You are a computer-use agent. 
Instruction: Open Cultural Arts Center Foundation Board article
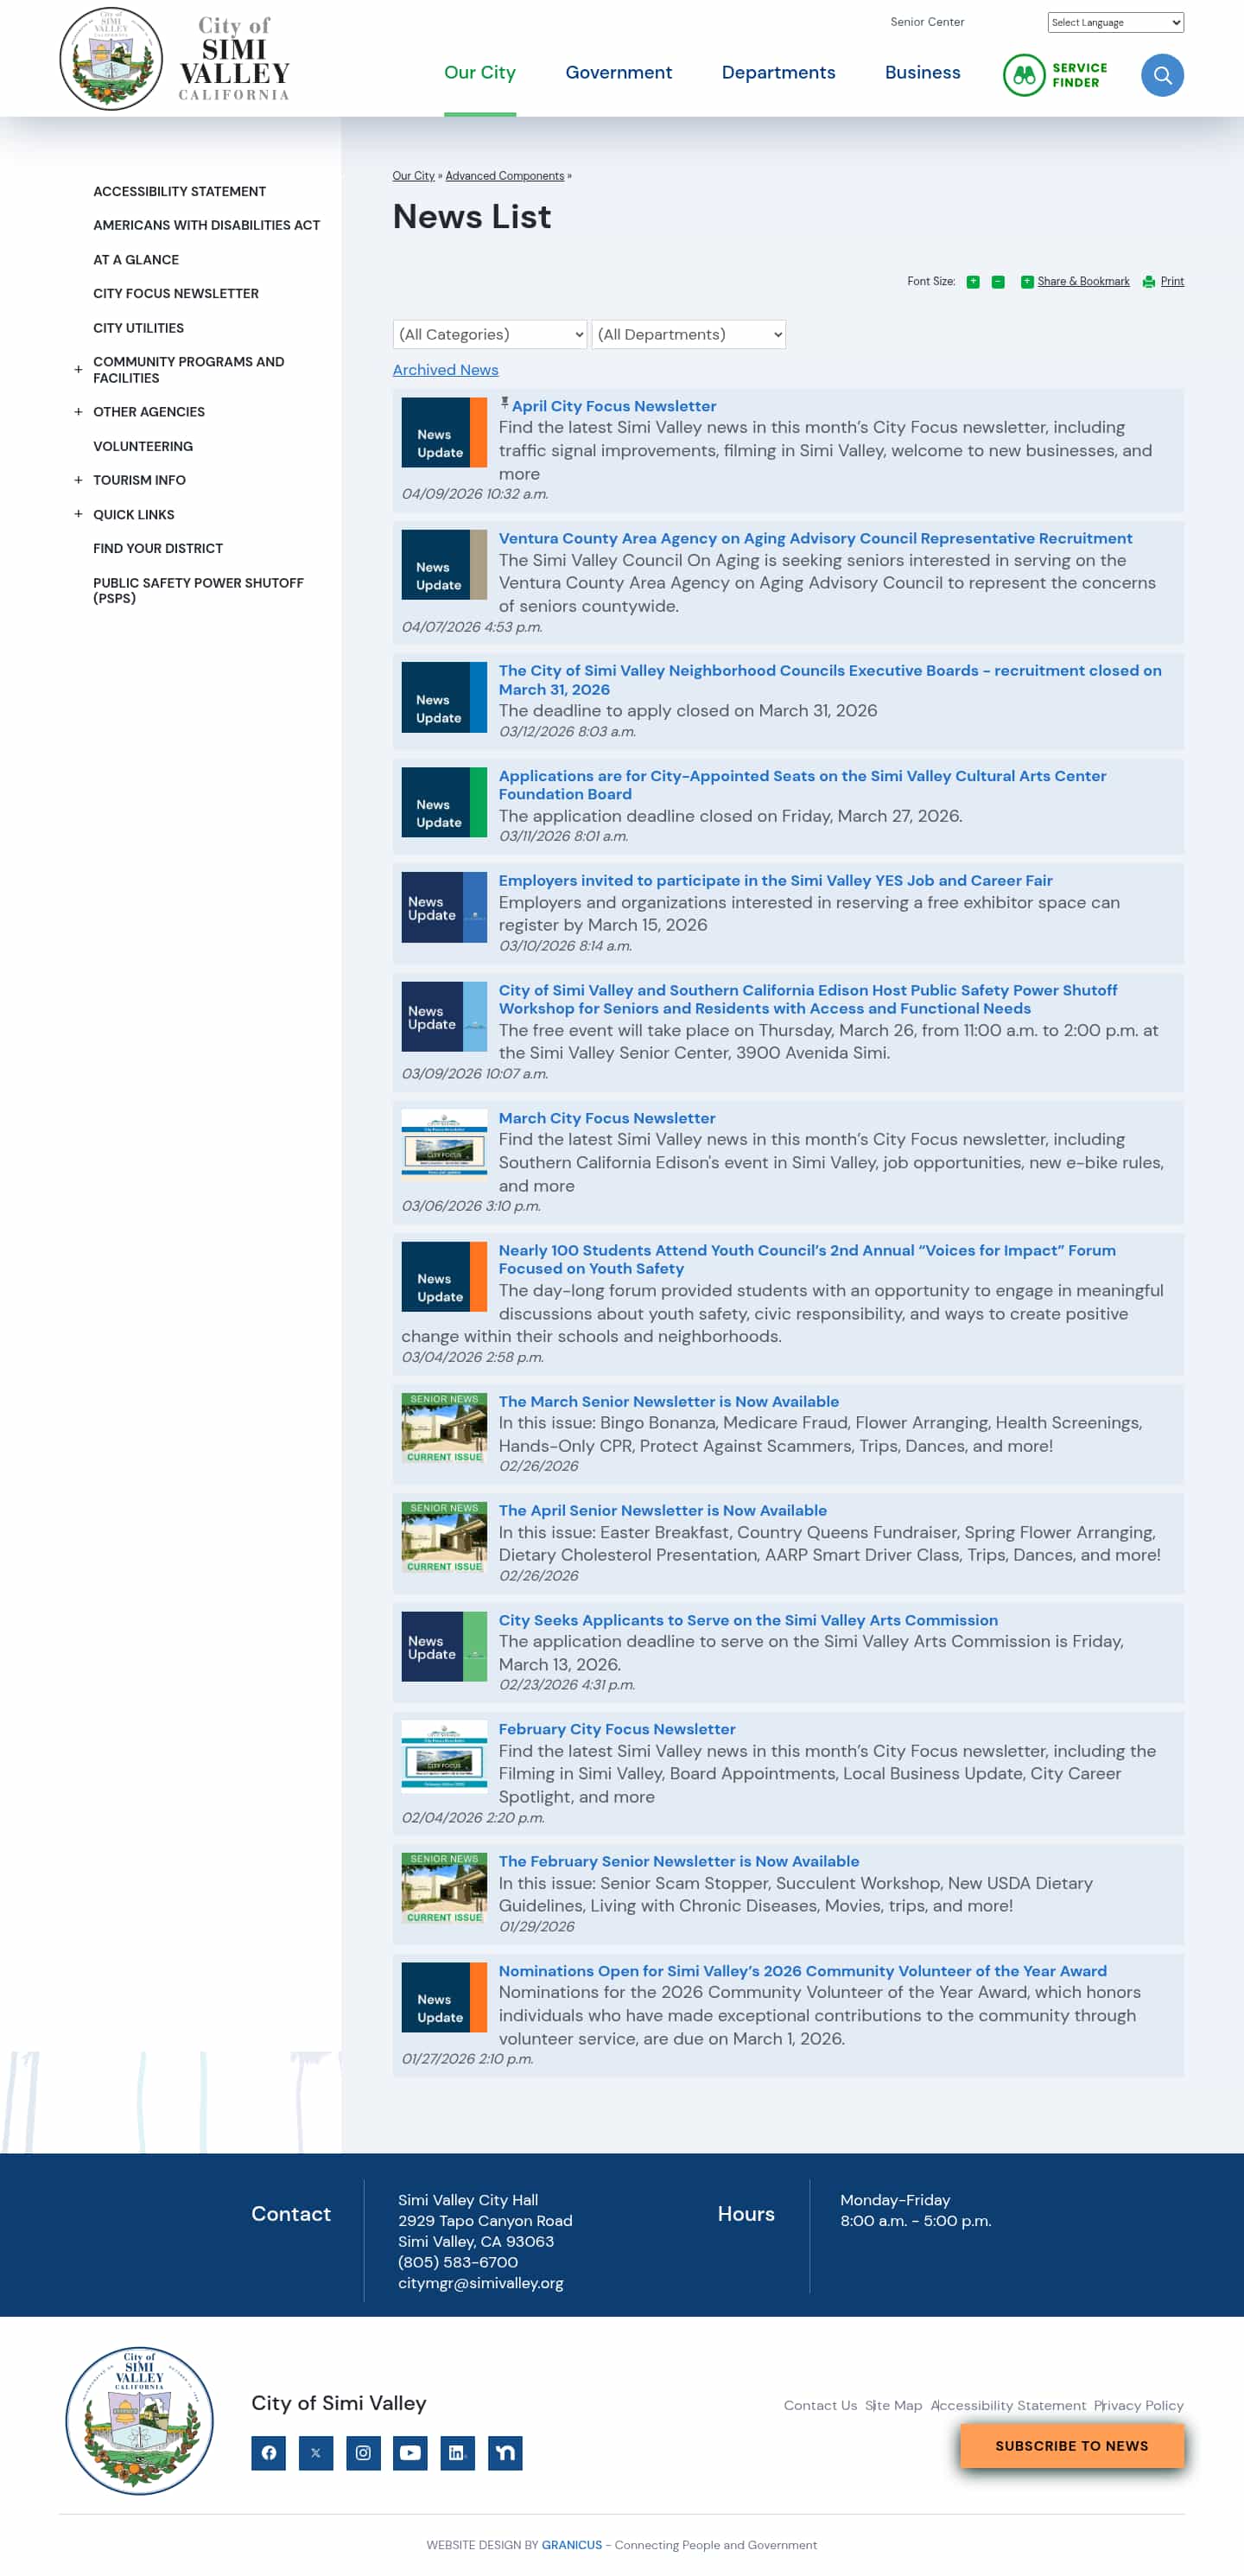(x=802, y=785)
